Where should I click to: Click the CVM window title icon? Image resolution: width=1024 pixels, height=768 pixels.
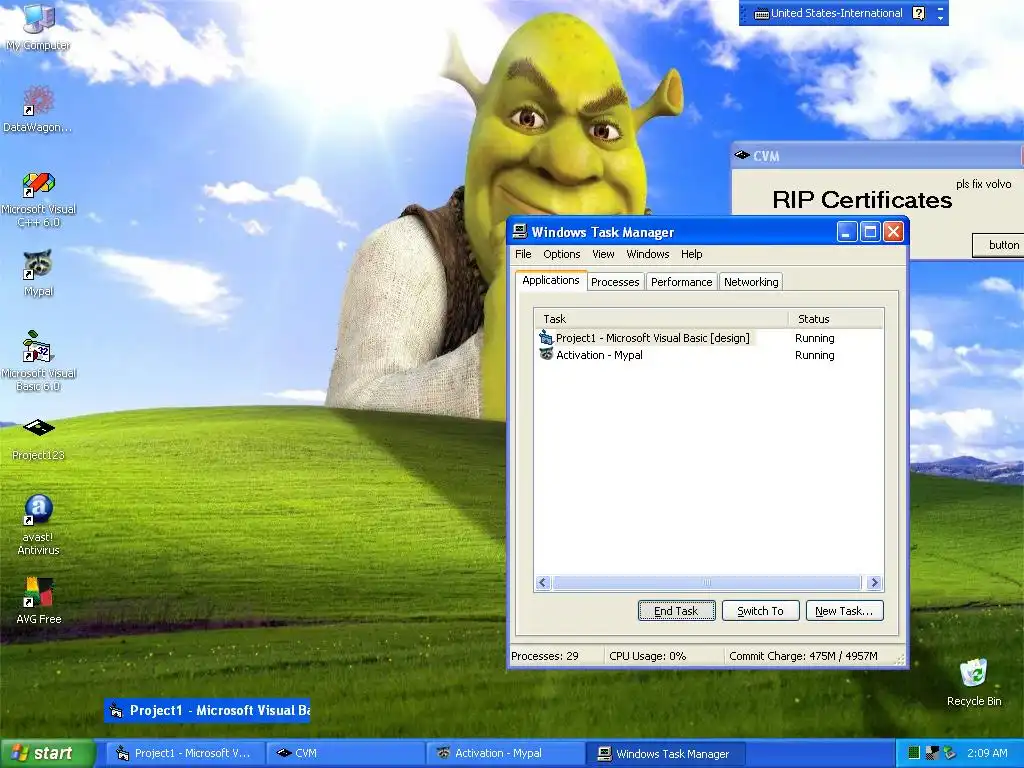click(x=742, y=155)
